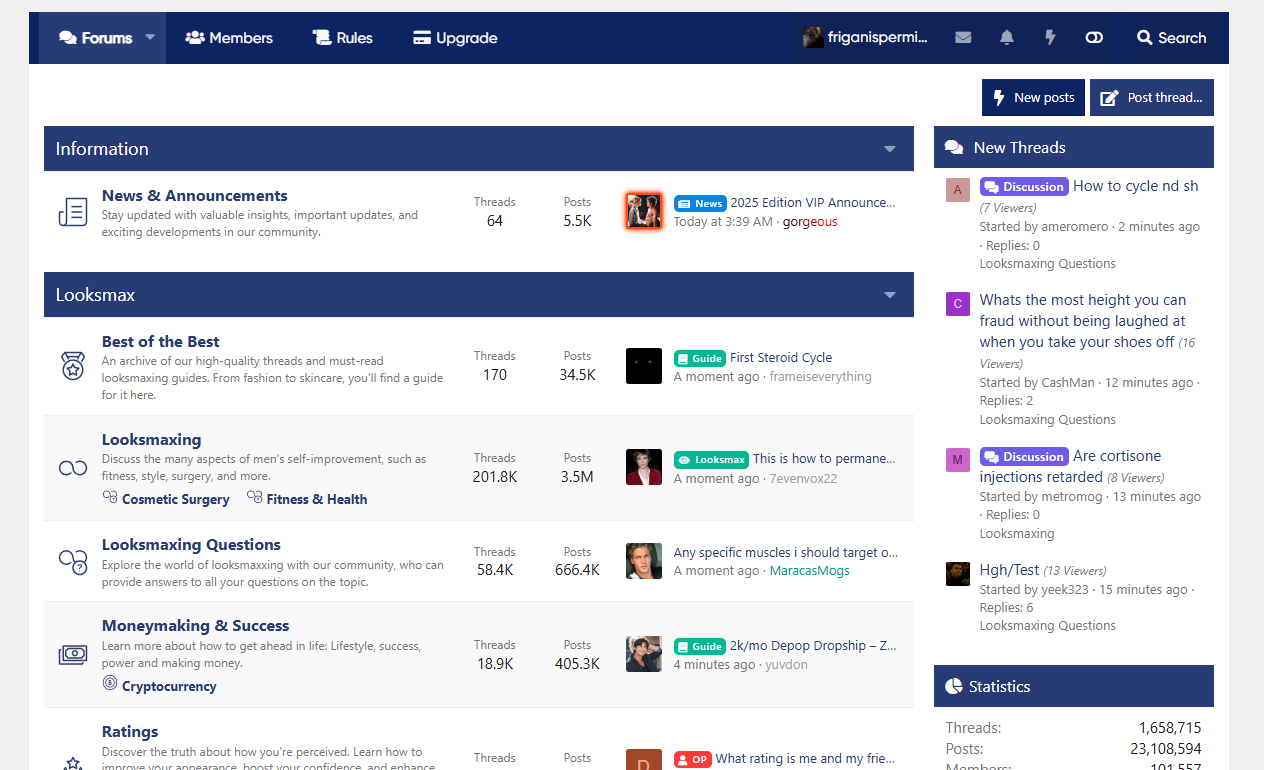Open the Hgh/Test thread author avatar
The image size is (1264, 770).
[x=957, y=574]
